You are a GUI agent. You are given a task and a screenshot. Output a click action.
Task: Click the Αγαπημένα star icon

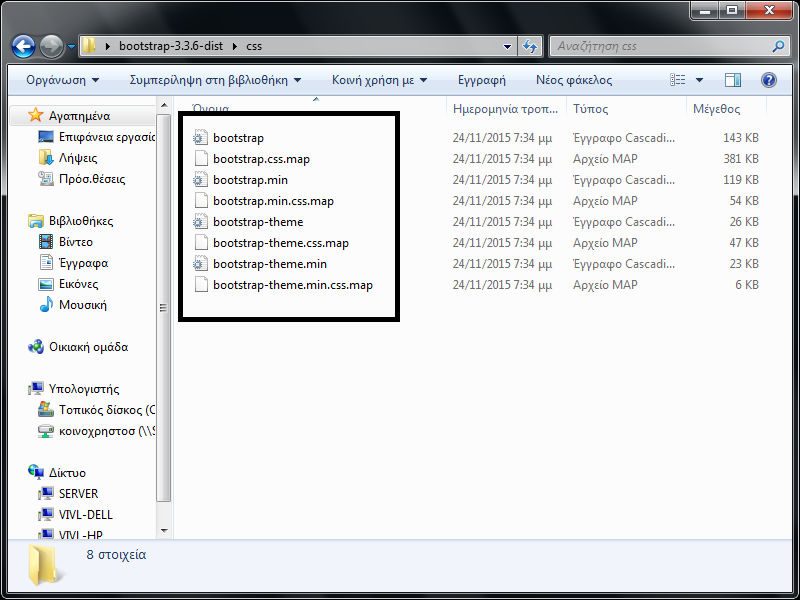pos(35,115)
